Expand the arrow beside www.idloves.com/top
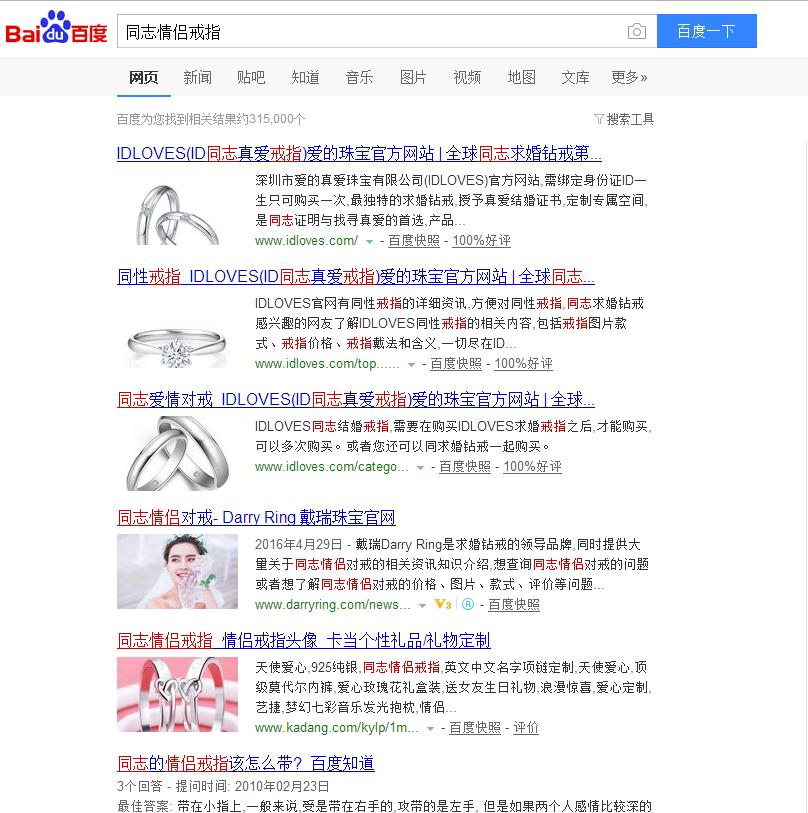Image resolution: width=808 pixels, height=813 pixels. click(411, 365)
